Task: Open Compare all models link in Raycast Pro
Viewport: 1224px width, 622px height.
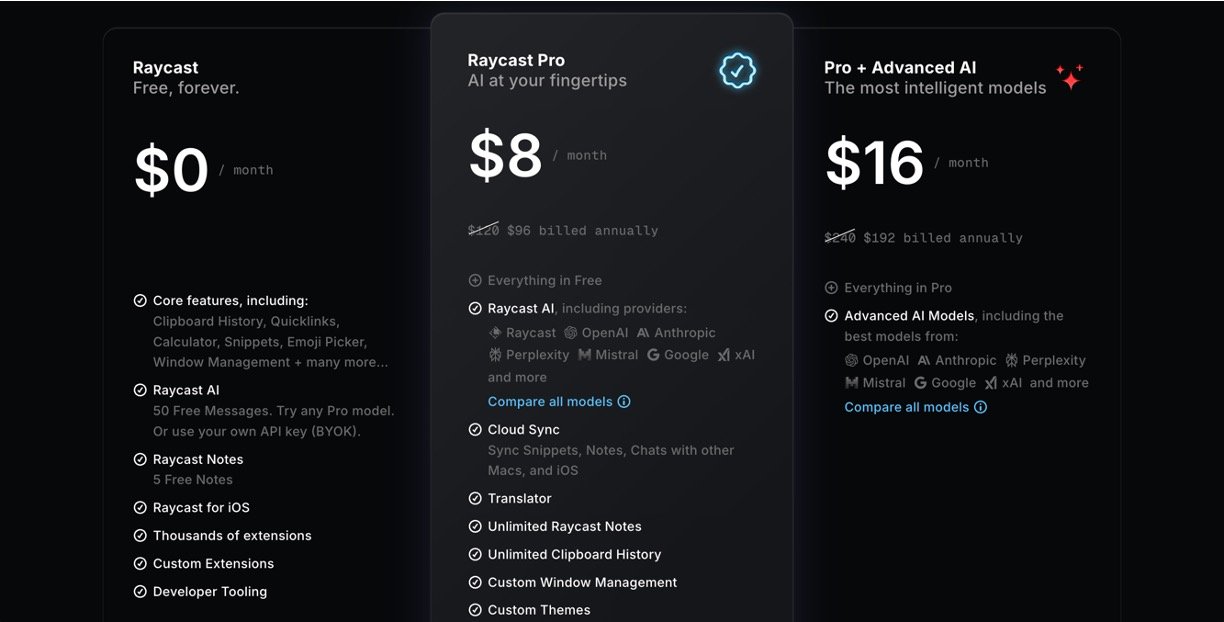Action: [550, 402]
